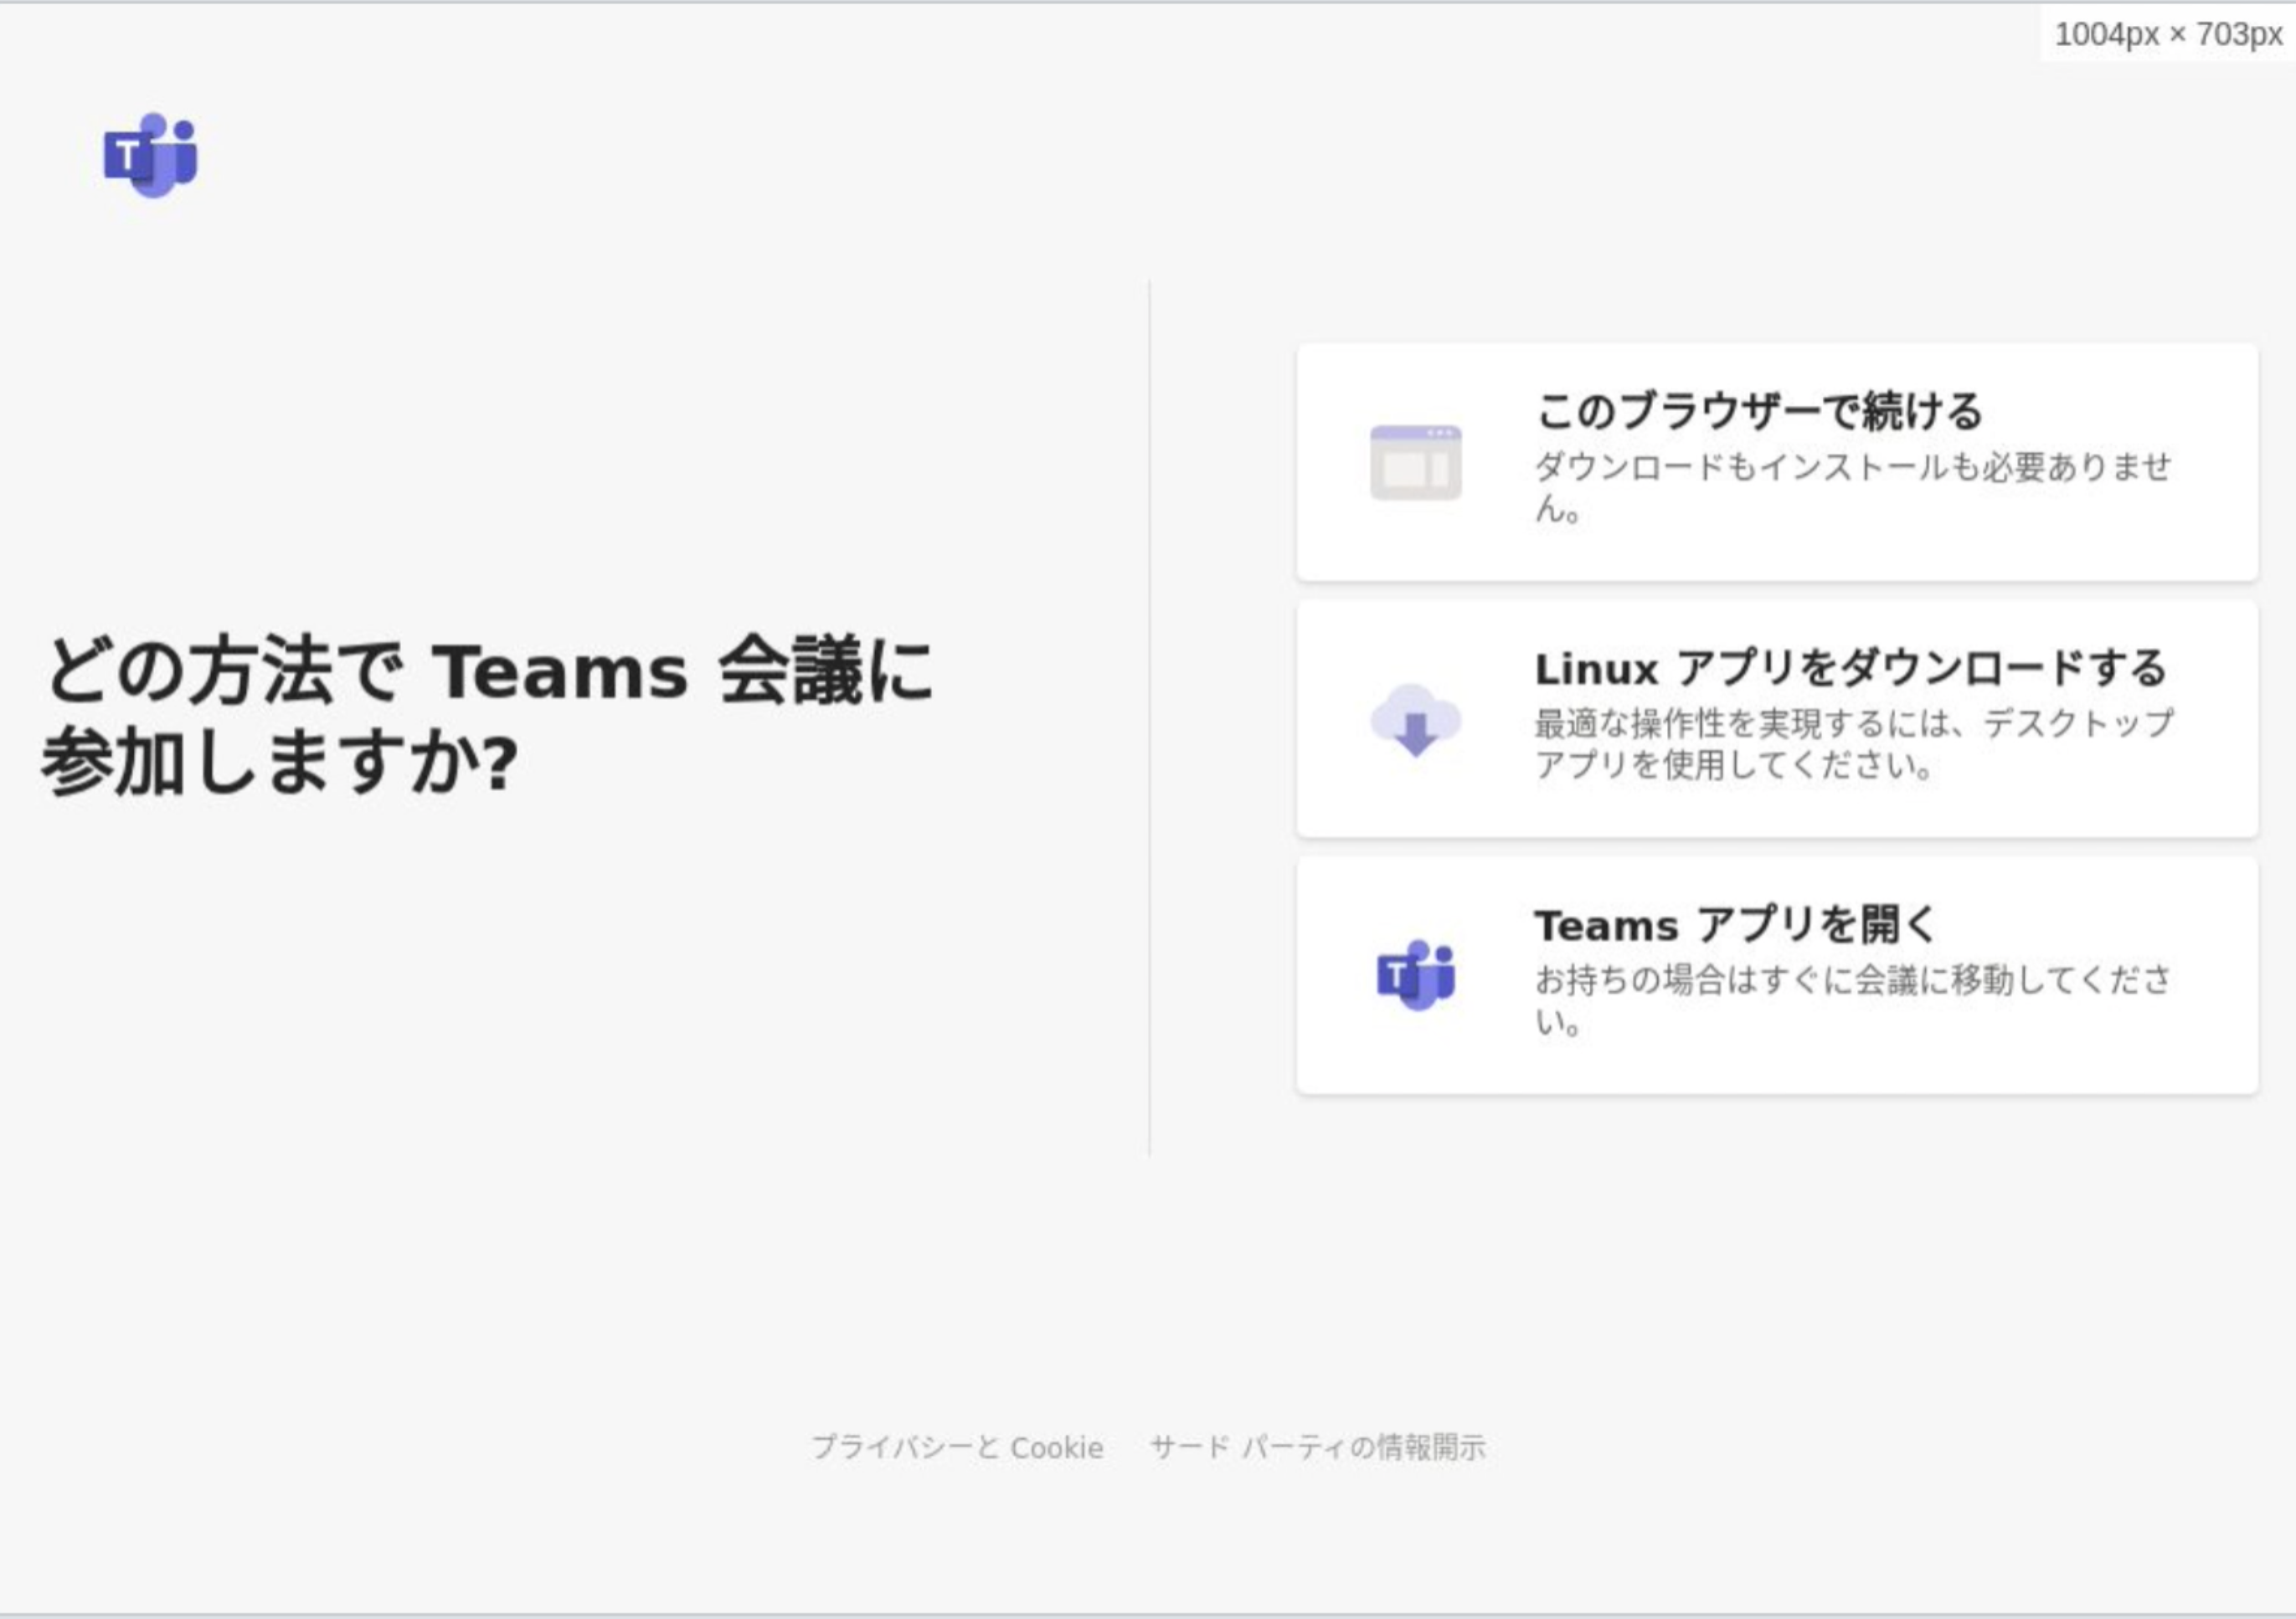Screen dimensions: 2296x1619
Task: Open the サード パーティの情報開示 link
Action: pyautogui.click(x=1317, y=1447)
